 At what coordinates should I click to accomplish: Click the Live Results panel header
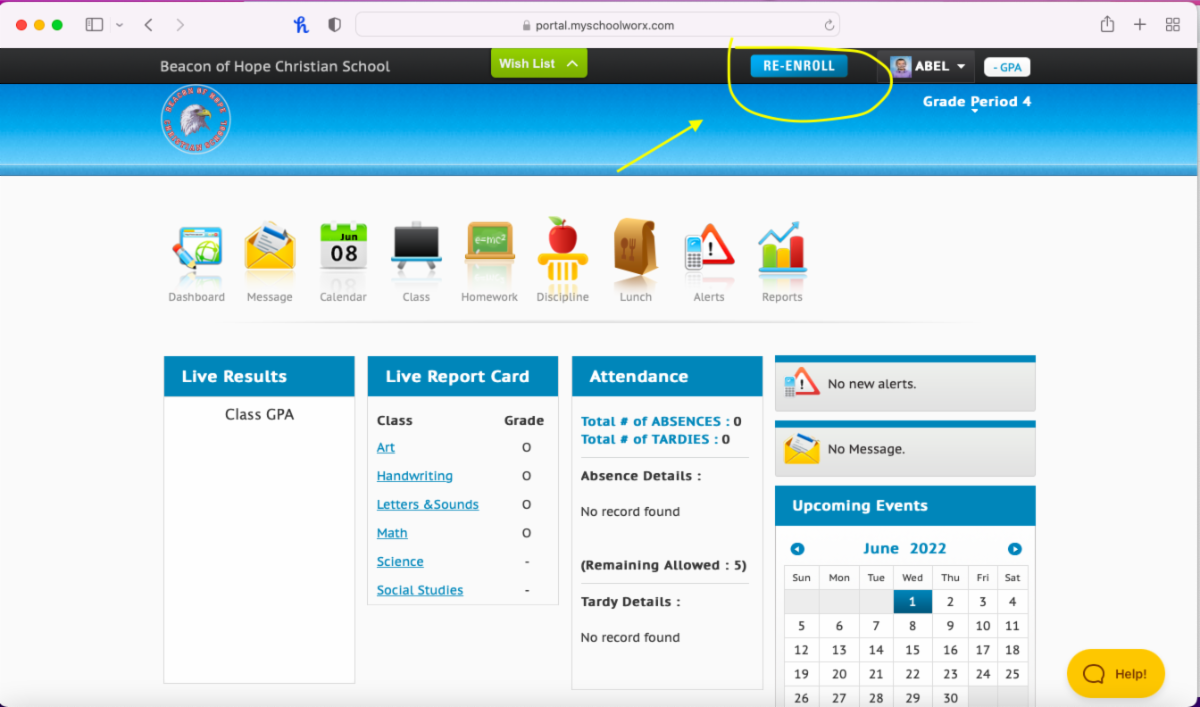pyautogui.click(x=259, y=376)
